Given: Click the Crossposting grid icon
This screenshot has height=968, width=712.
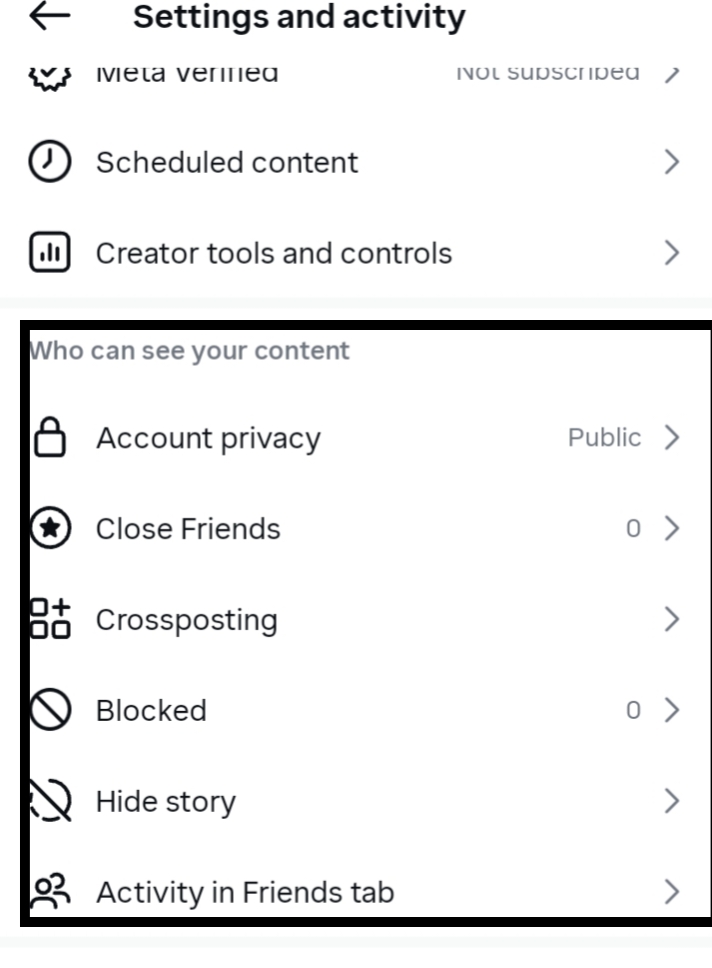Looking at the screenshot, I should point(51,620).
